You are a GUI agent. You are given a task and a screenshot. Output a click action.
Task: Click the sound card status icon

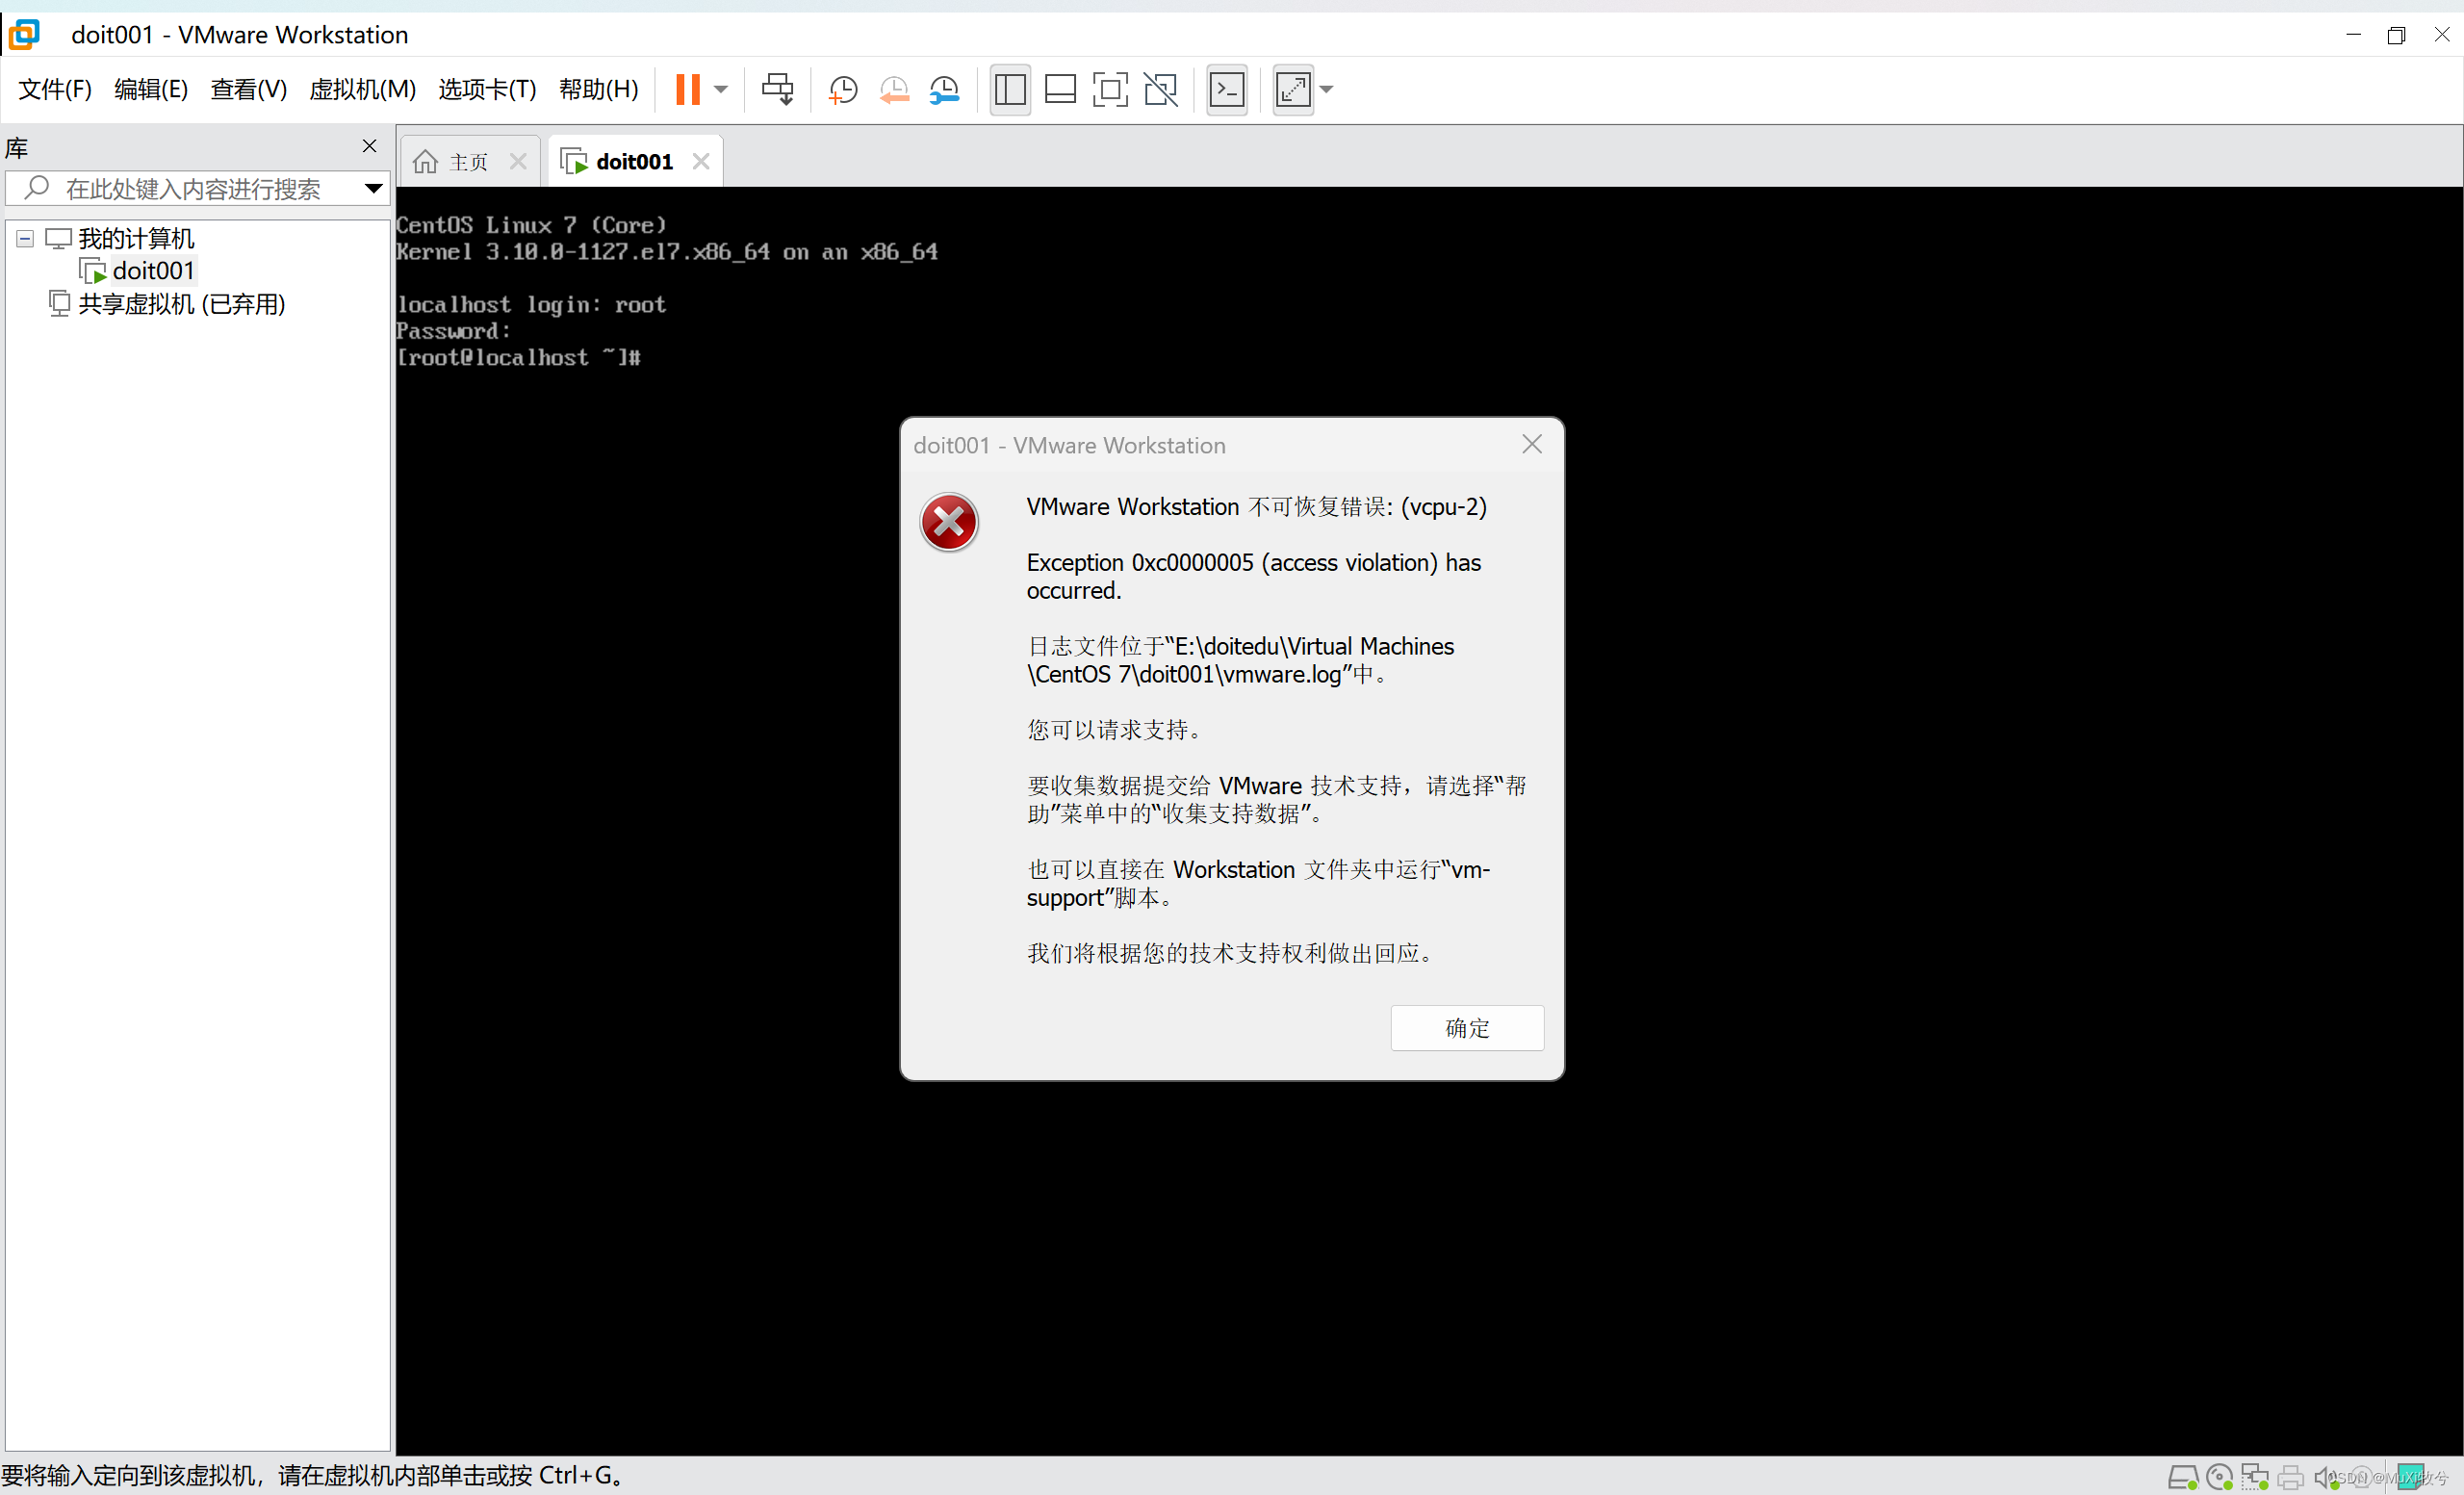coord(2325,1476)
